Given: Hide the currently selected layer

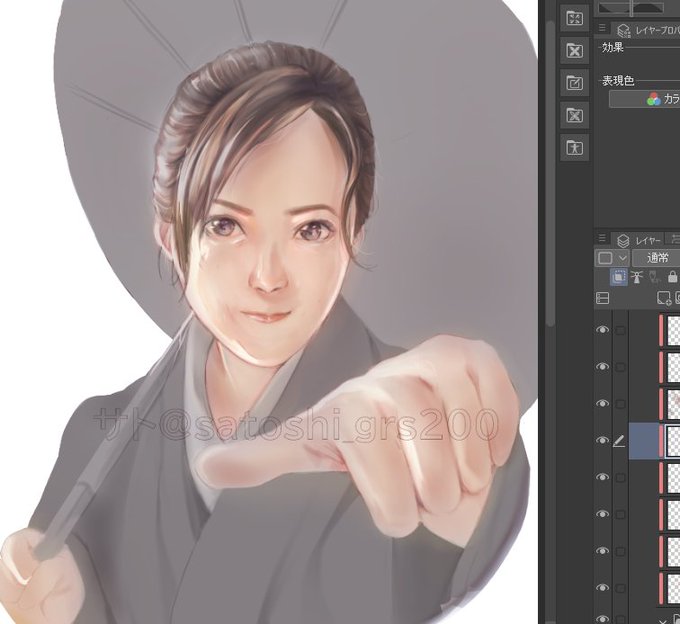Looking at the screenshot, I should (x=602, y=441).
